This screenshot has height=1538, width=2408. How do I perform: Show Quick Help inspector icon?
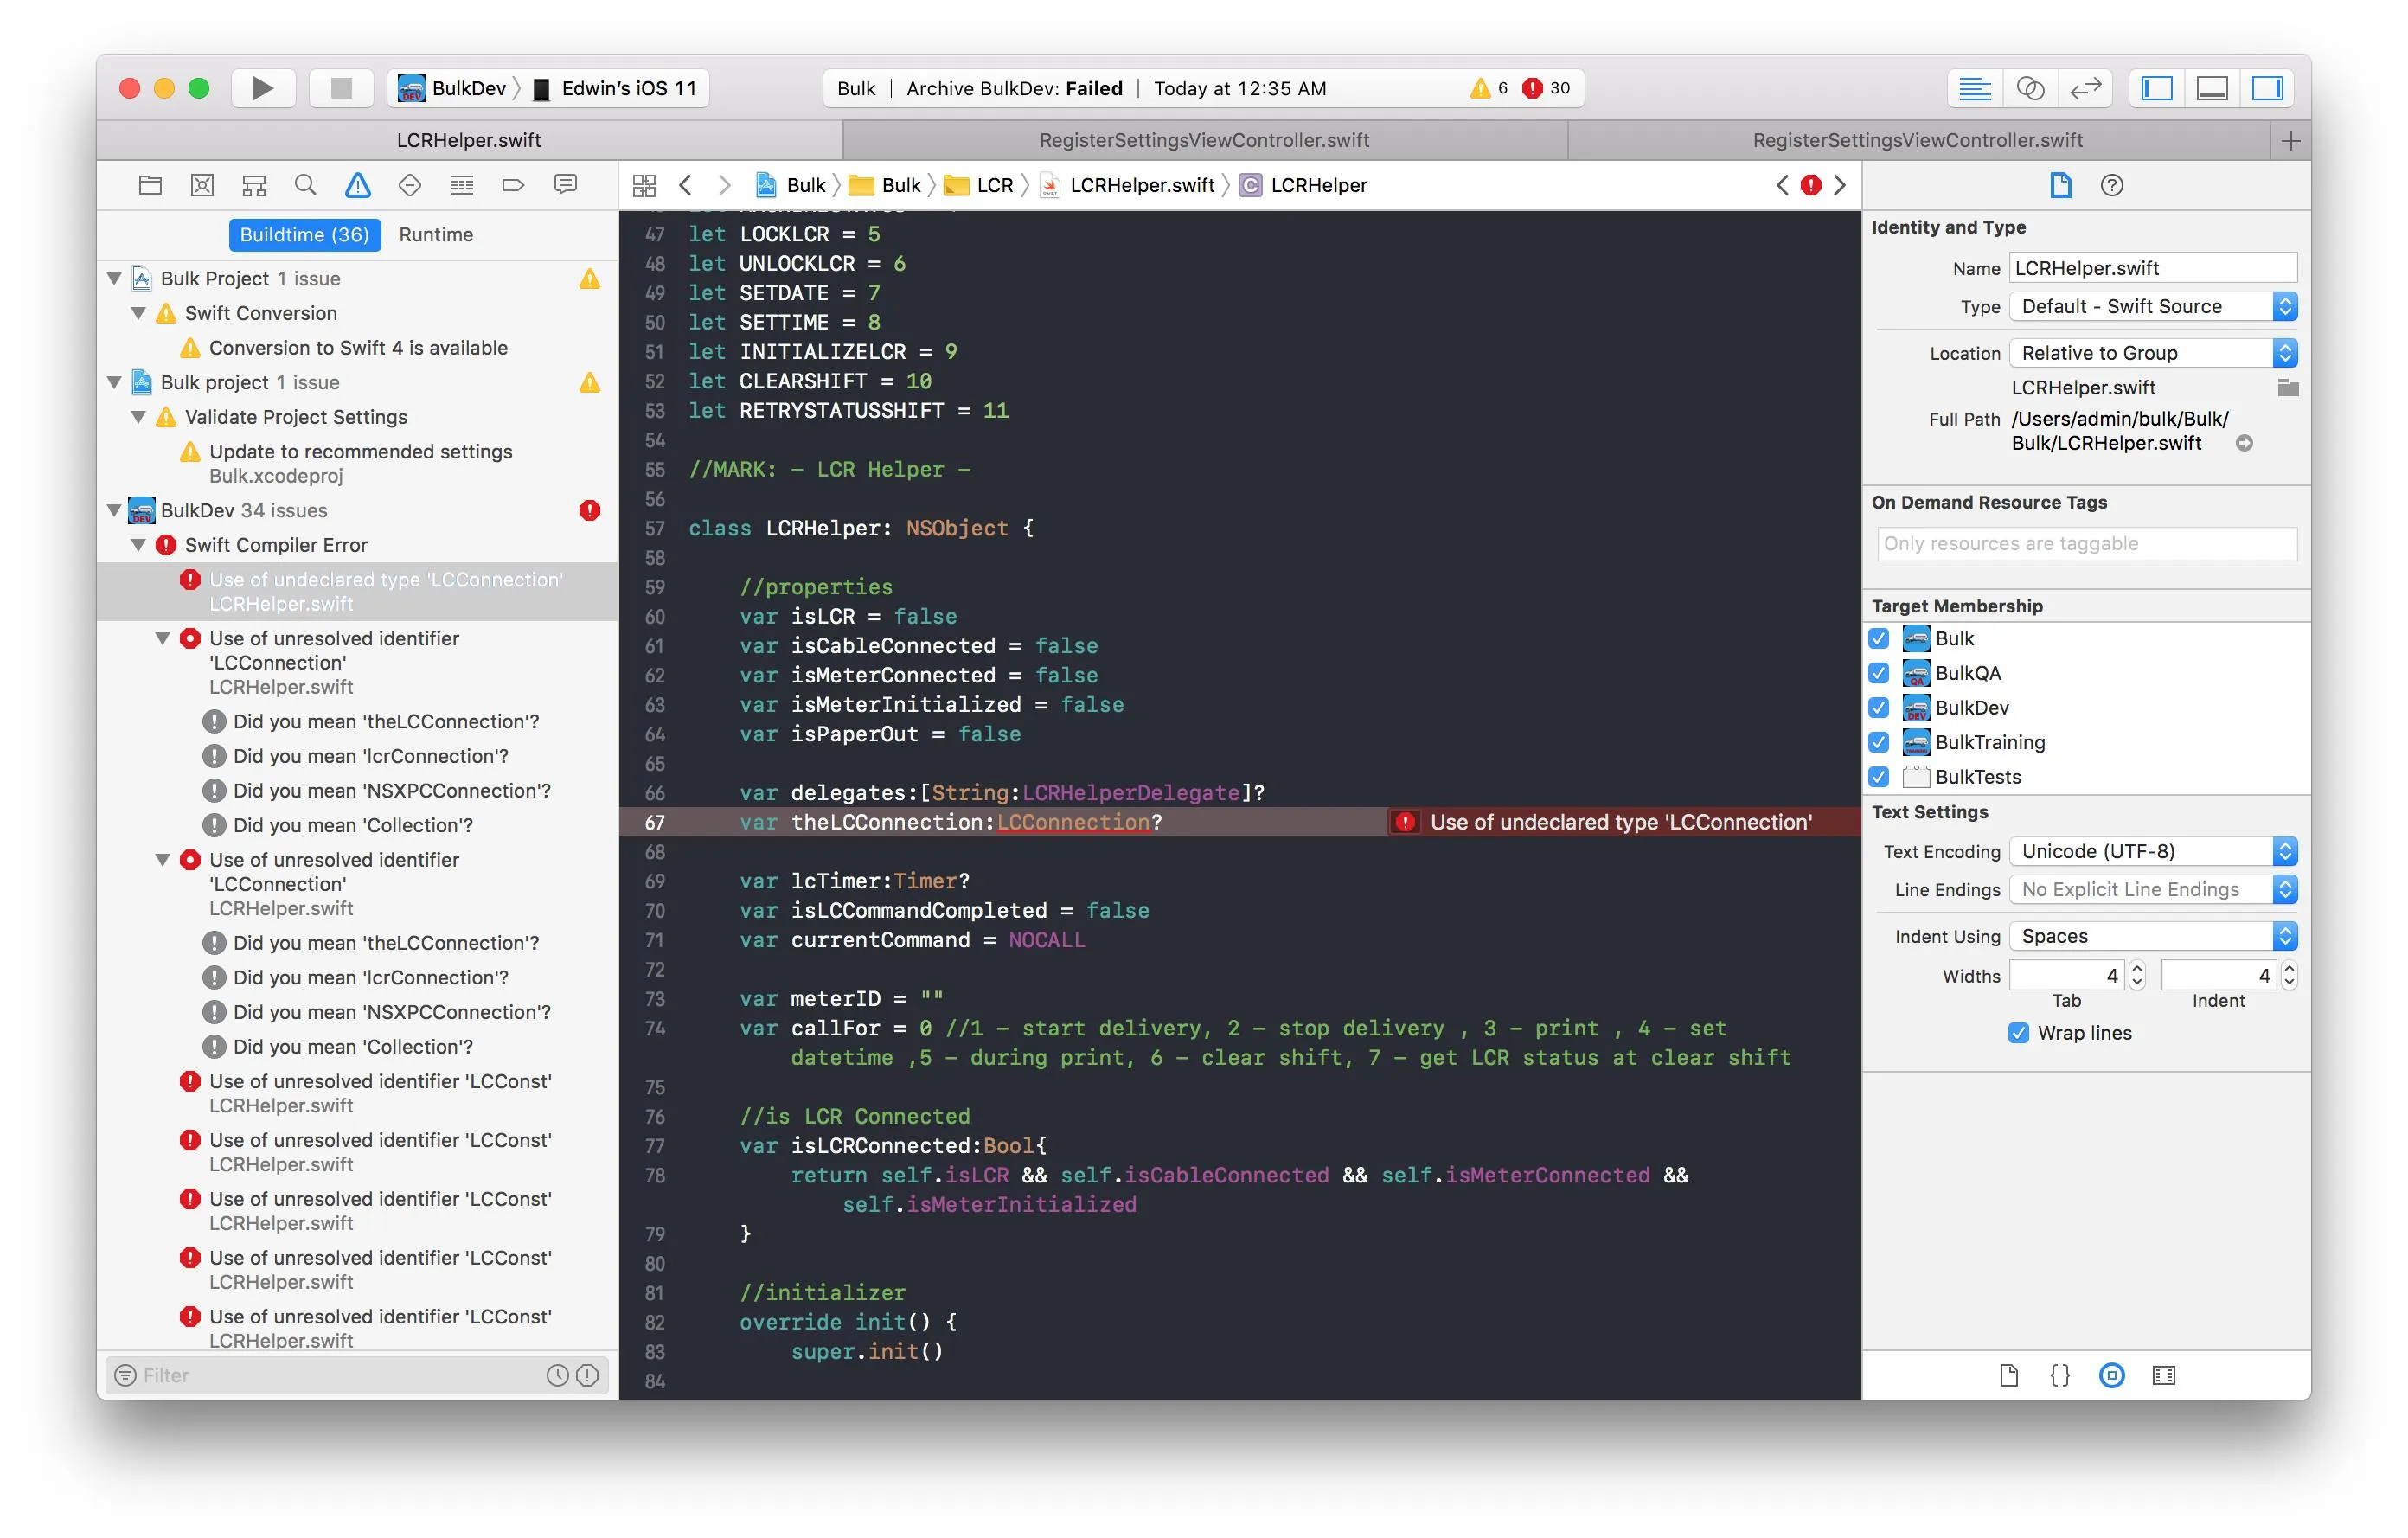pos(2111,185)
